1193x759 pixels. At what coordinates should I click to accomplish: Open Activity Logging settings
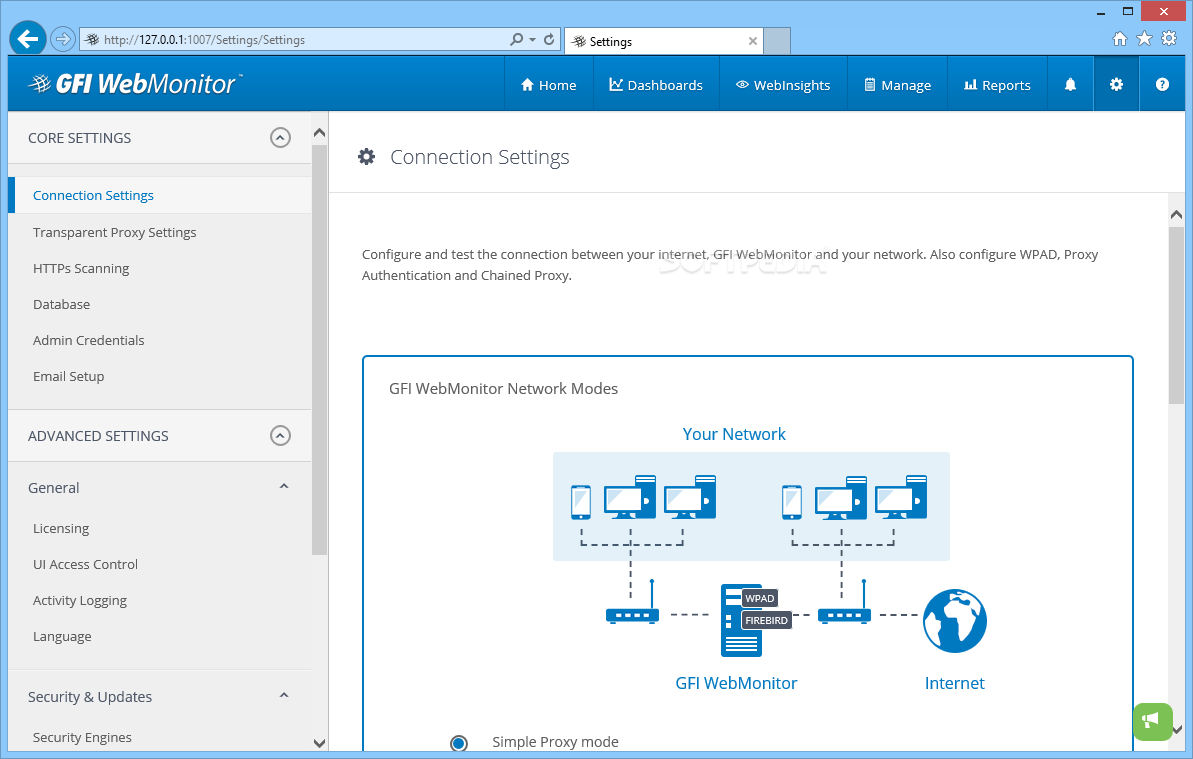(x=80, y=601)
